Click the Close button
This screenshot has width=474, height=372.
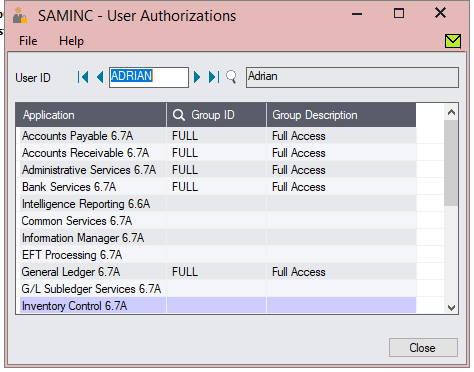[423, 348]
